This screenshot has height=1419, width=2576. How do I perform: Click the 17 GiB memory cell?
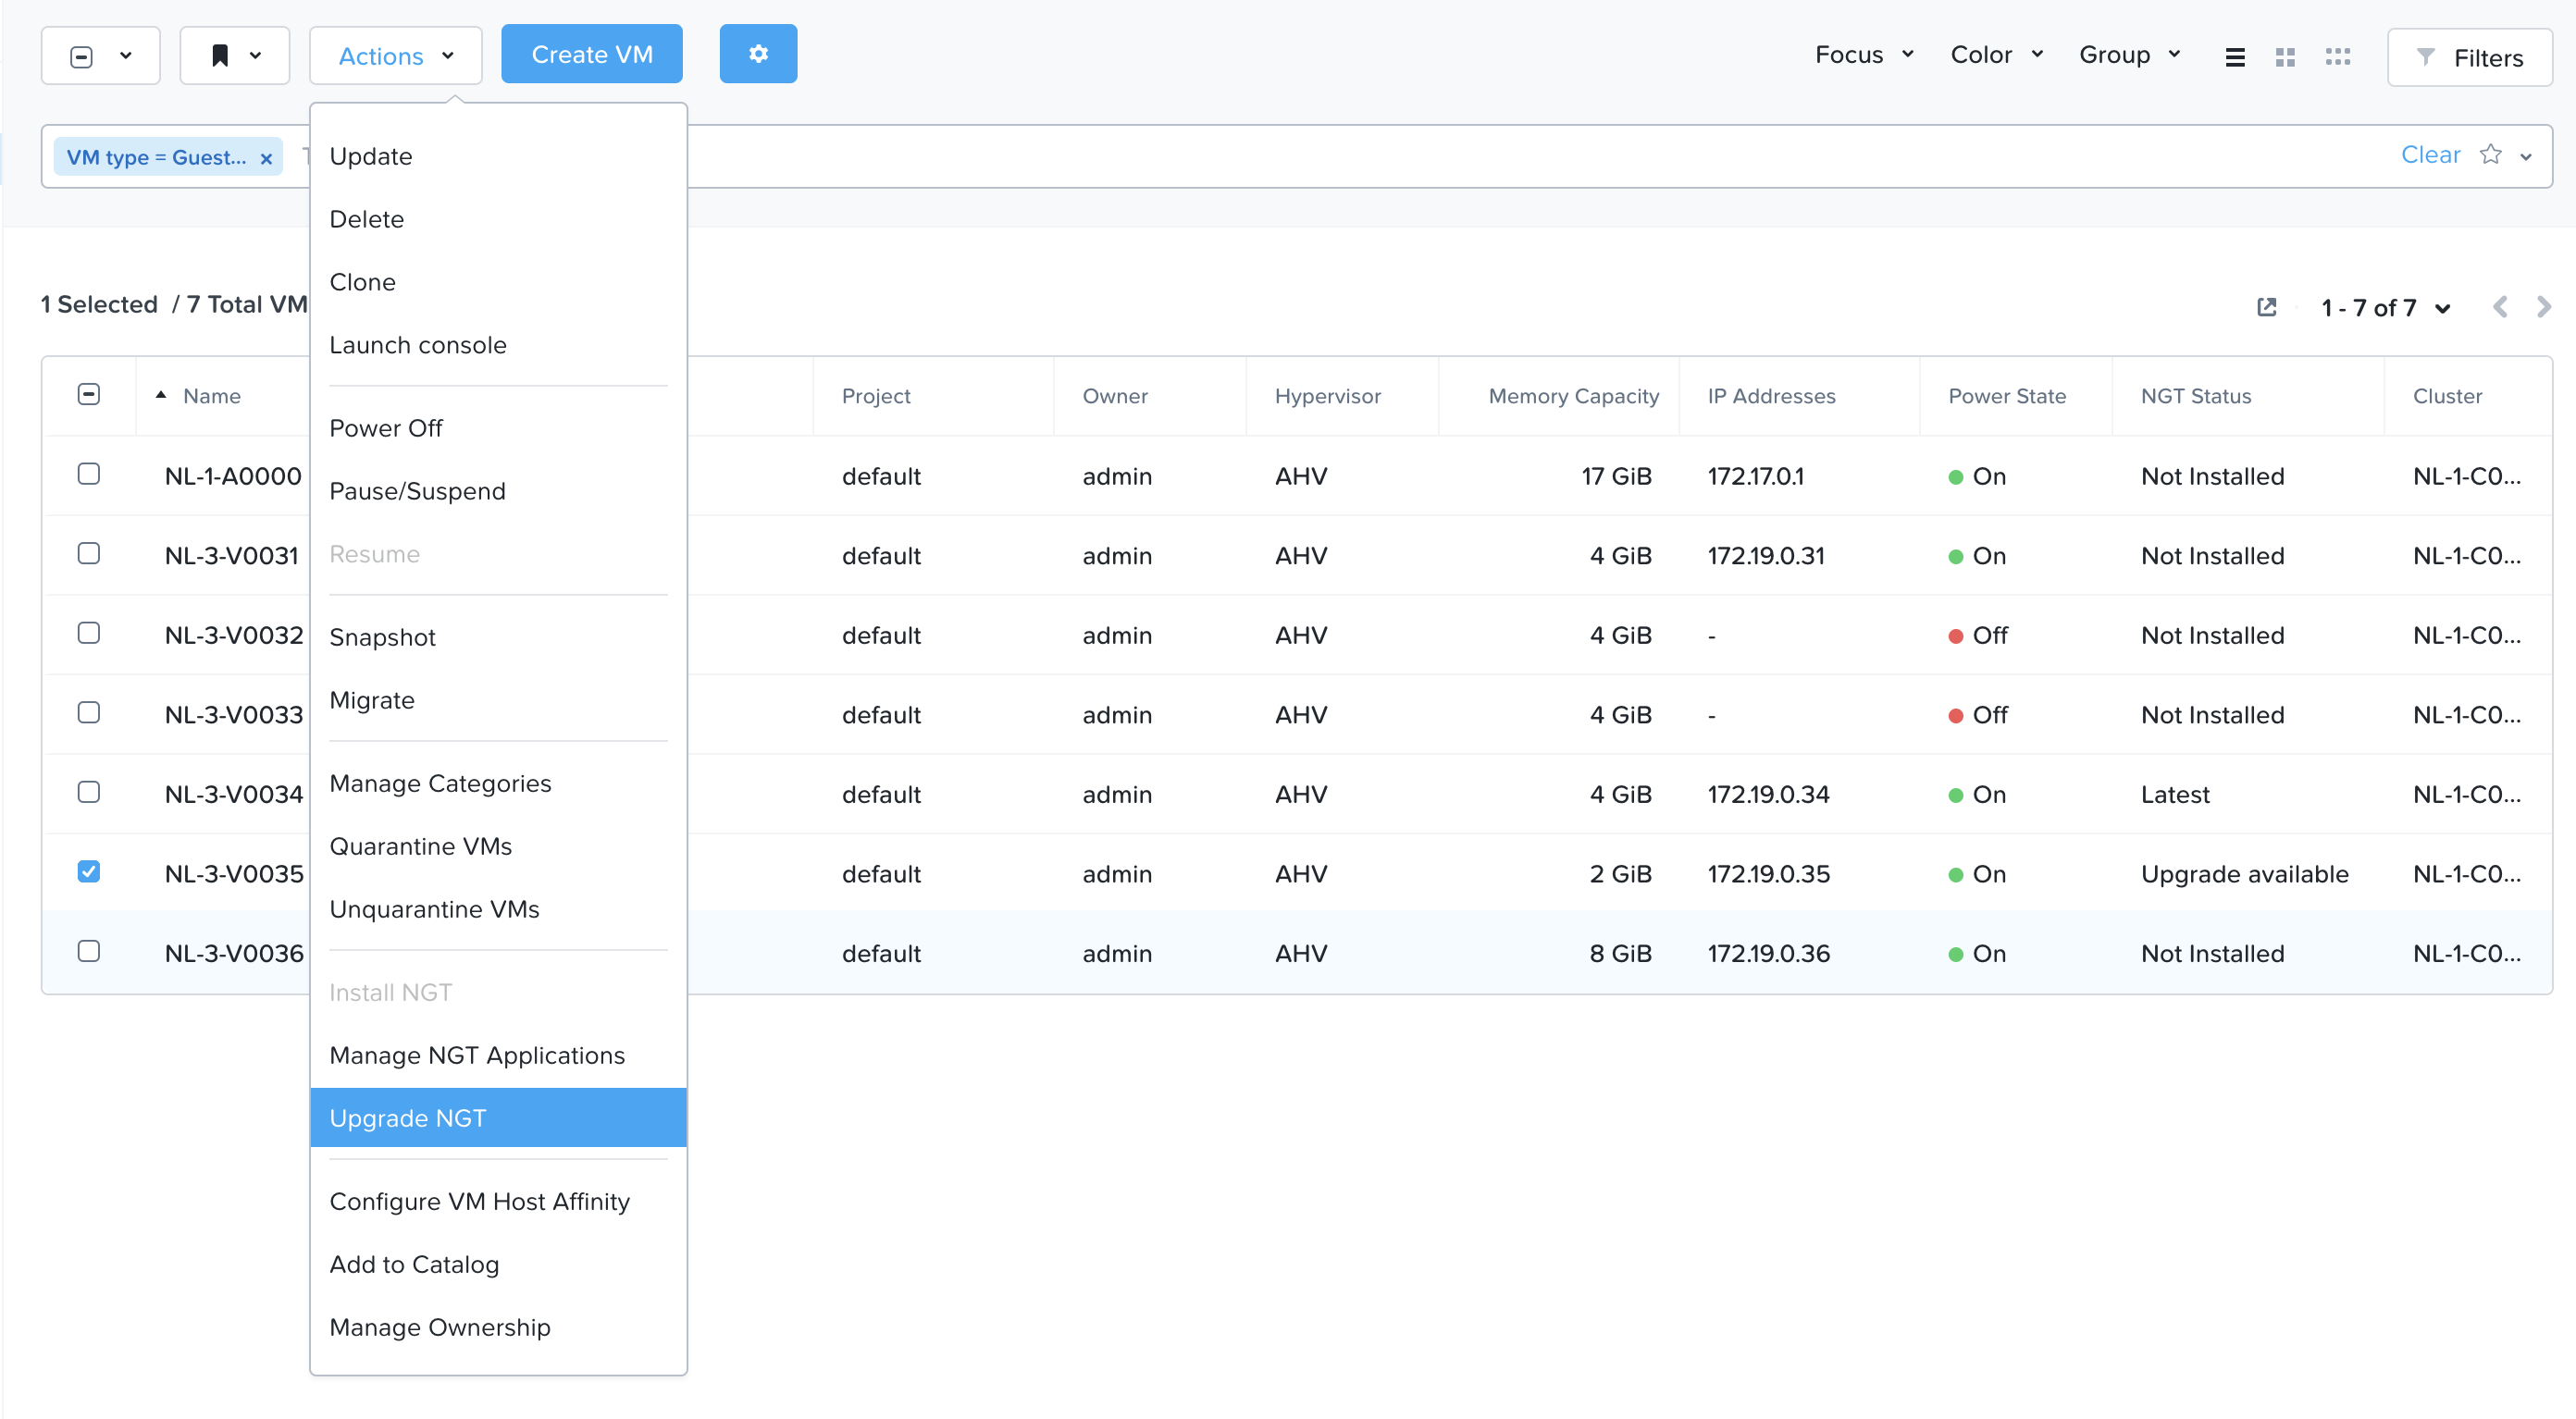(x=1616, y=476)
